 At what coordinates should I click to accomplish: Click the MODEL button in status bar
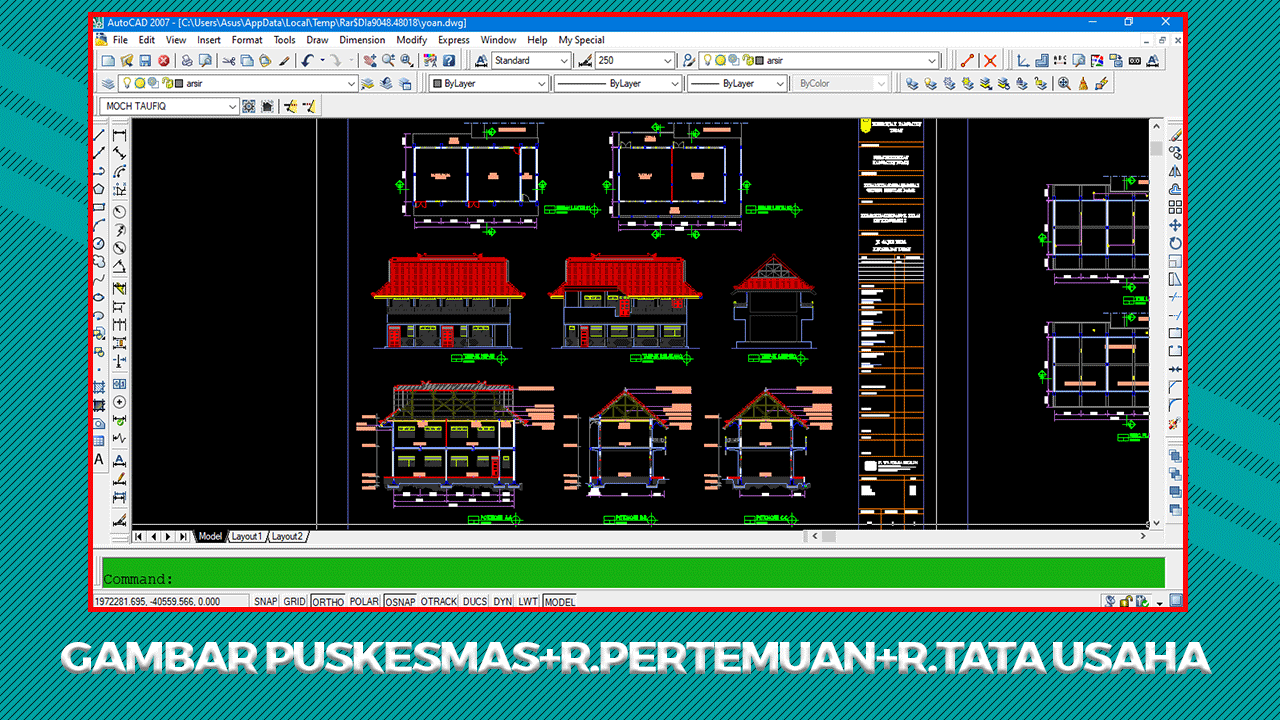pyautogui.click(x=560, y=602)
